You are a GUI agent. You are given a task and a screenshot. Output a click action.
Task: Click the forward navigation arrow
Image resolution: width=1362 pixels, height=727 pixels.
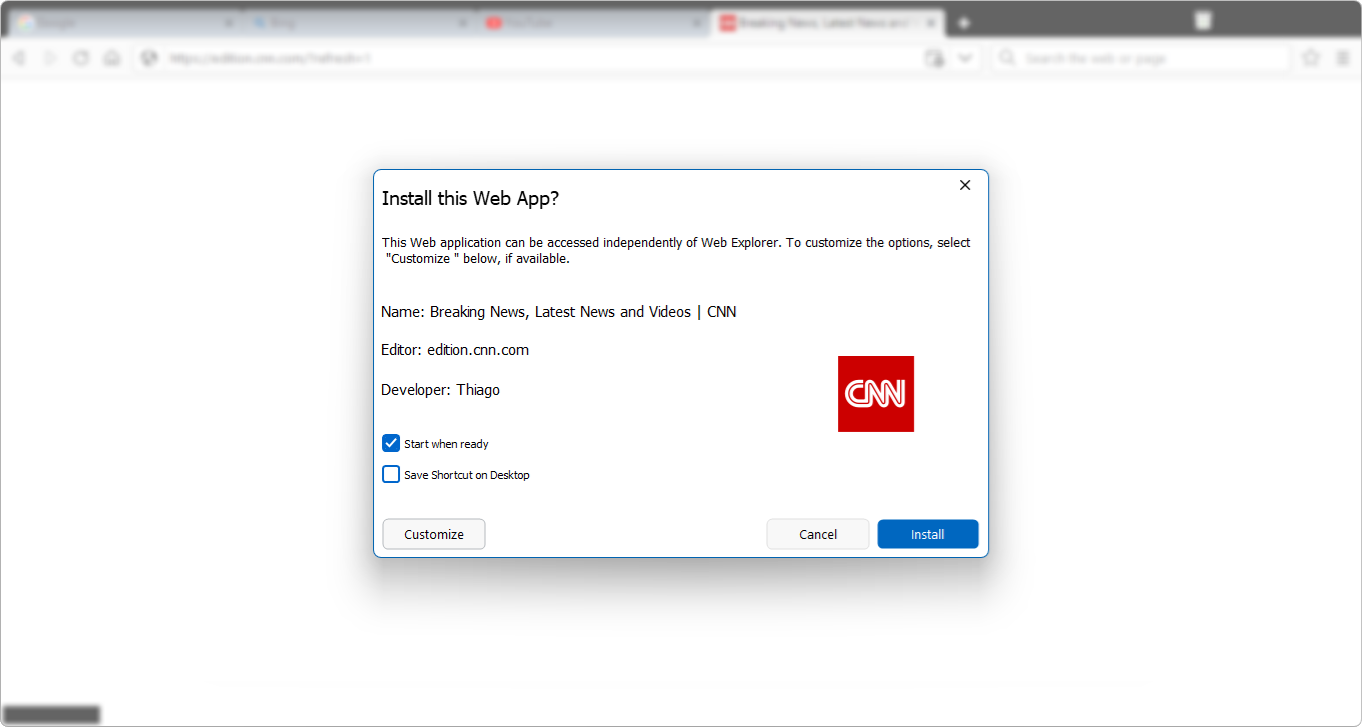pos(49,57)
